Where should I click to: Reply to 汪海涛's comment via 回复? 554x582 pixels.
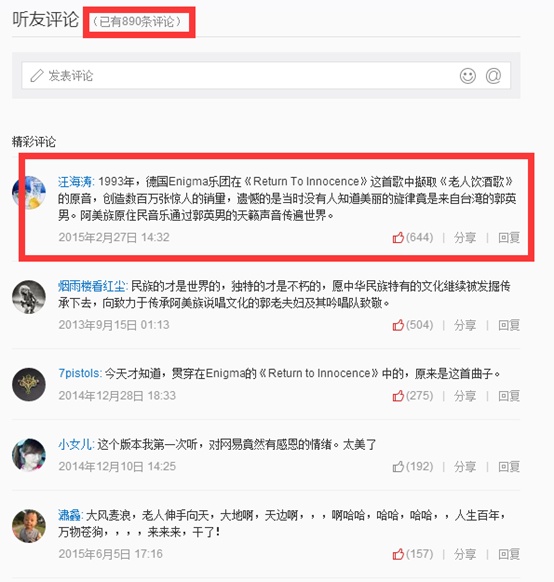pos(509,238)
